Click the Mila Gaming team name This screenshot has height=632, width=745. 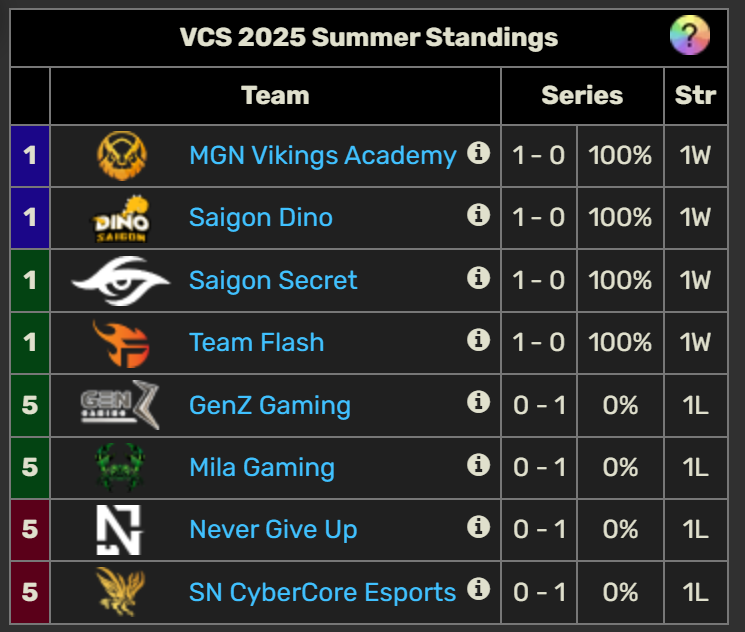[x=262, y=468]
